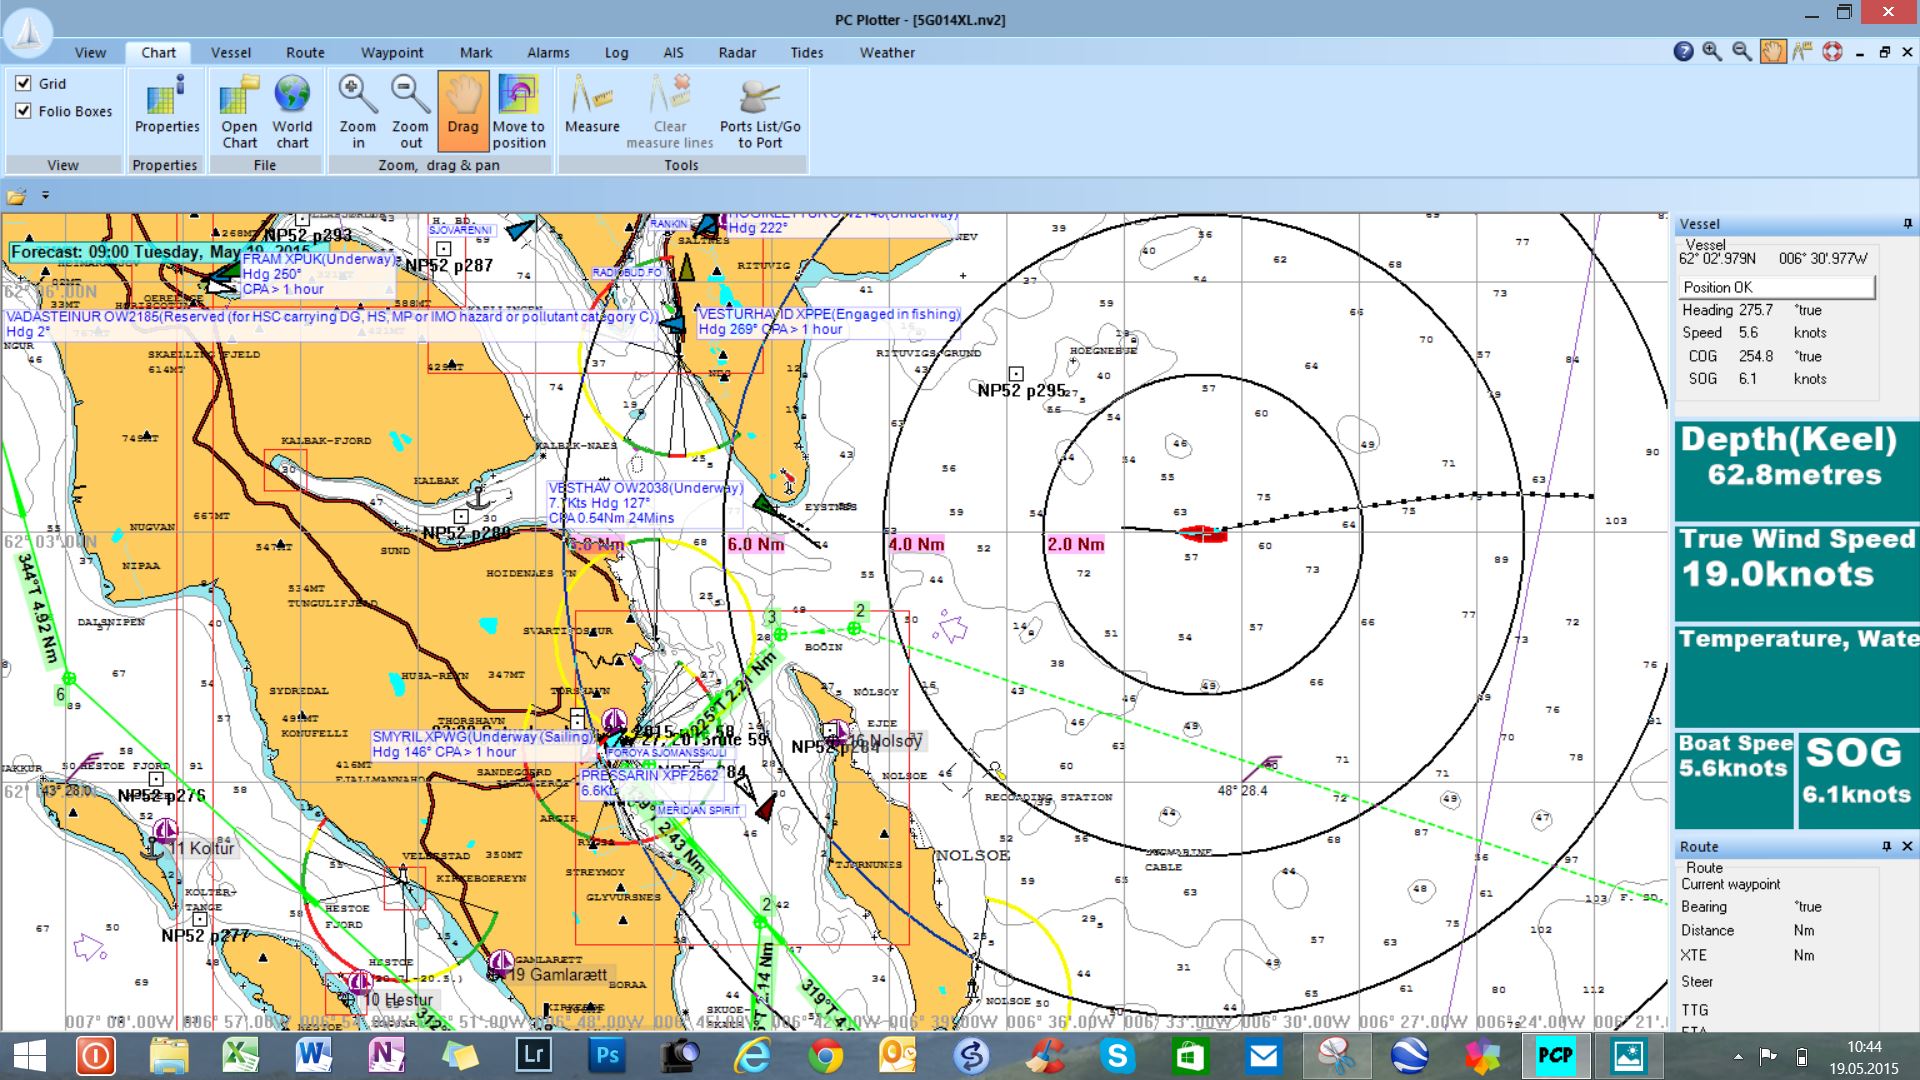This screenshot has width=1920, height=1080.
Task: Open Google Chrome from the taskbar
Action: tap(826, 1056)
